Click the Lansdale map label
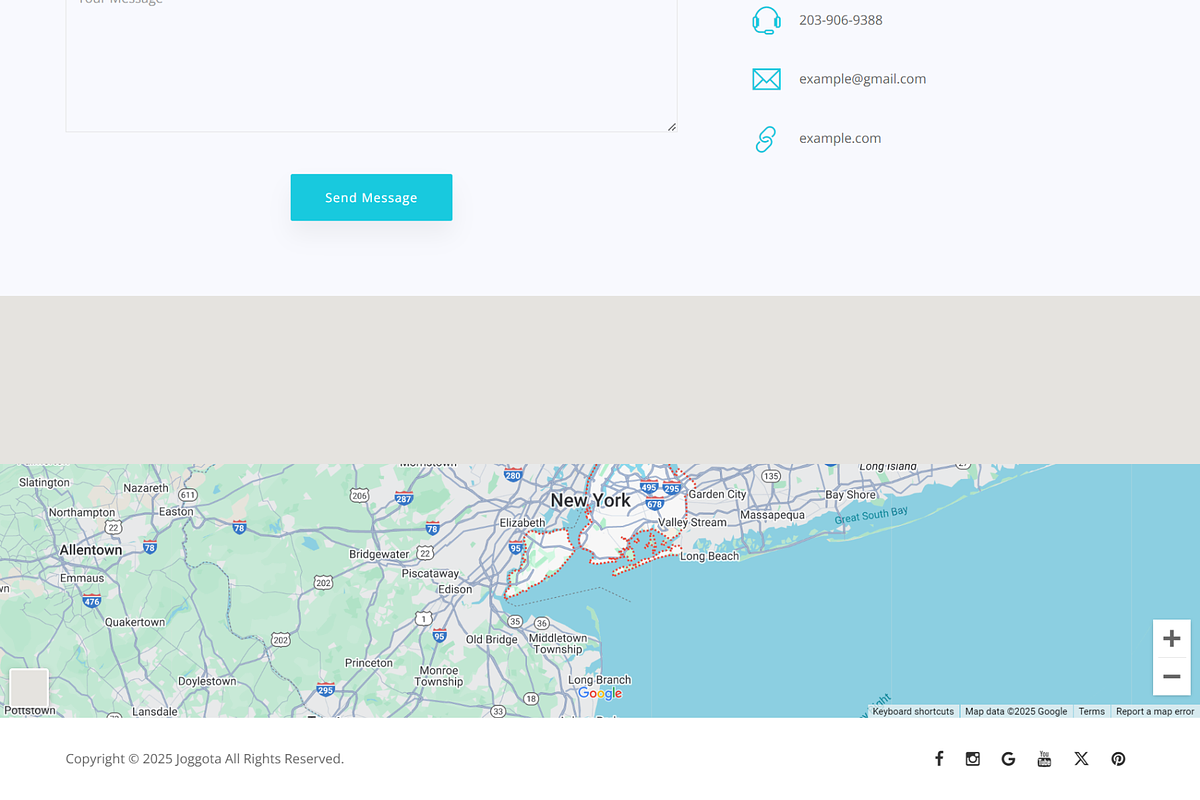Image resolution: width=1200 pixels, height=800 pixels. click(x=155, y=712)
